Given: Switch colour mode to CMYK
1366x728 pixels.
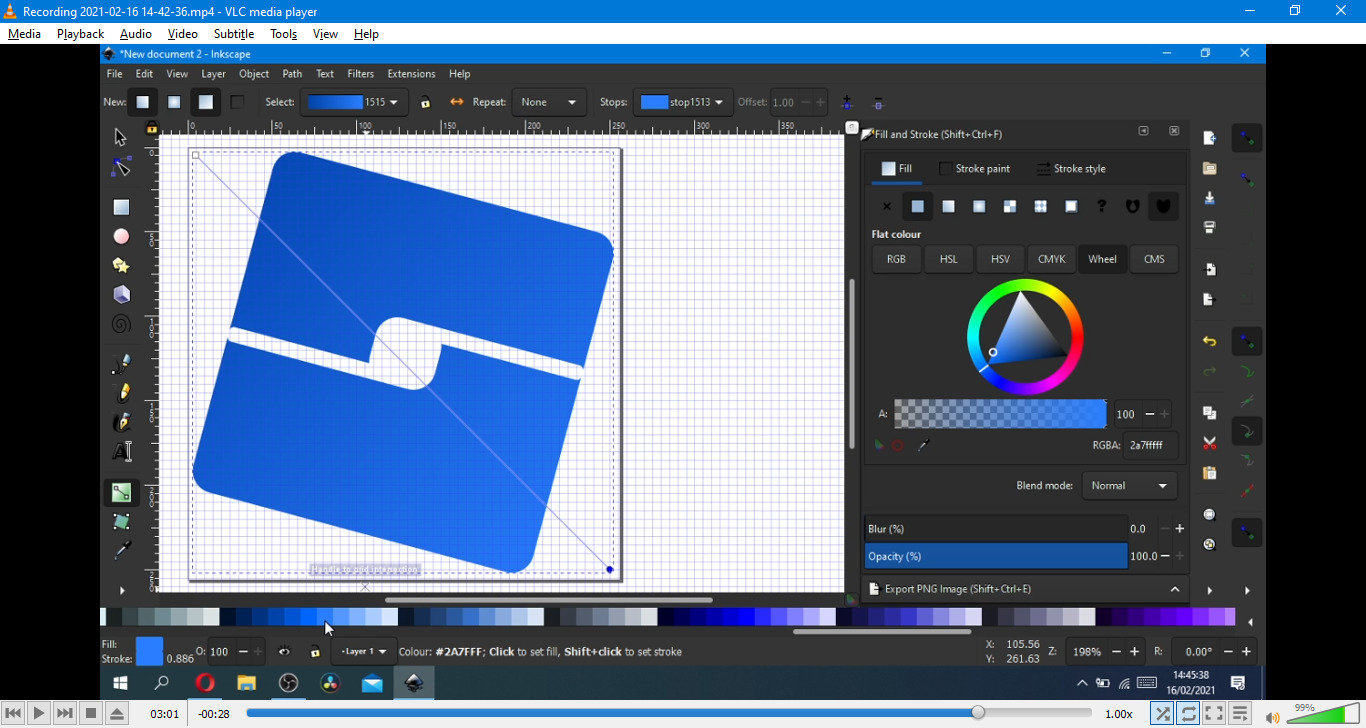Looking at the screenshot, I should click(1051, 259).
